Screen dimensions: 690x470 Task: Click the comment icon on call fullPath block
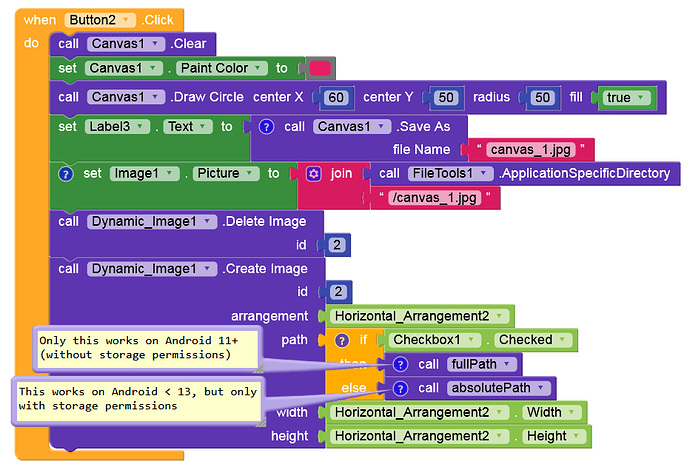coord(400,364)
